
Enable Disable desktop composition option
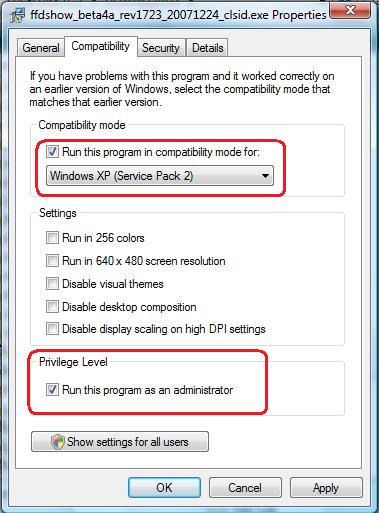52,306
